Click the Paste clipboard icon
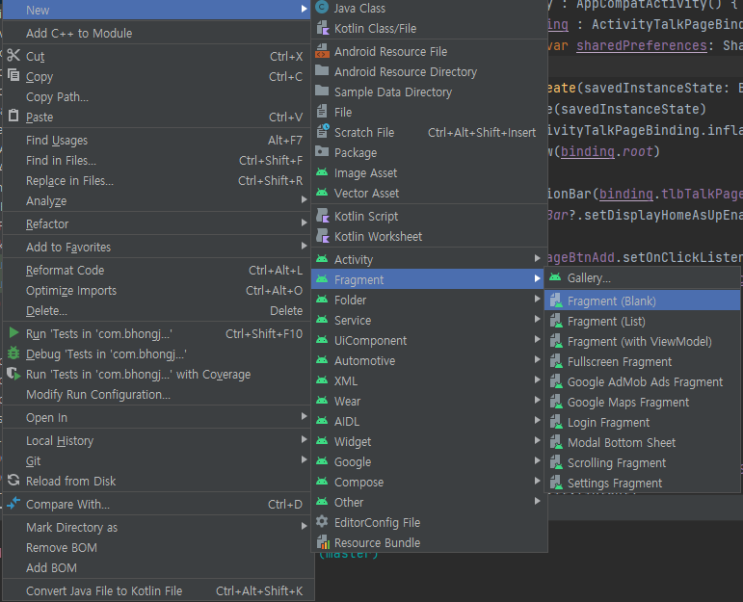This screenshot has height=602, width=743. click(x=13, y=116)
